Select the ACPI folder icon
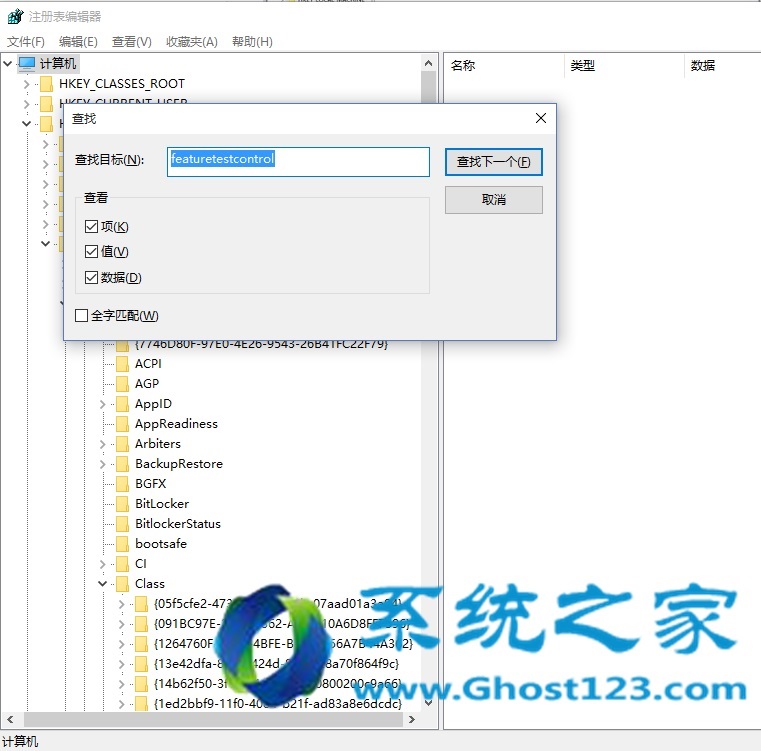The height and width of the screenshot is (751, 761). [122, 364]
